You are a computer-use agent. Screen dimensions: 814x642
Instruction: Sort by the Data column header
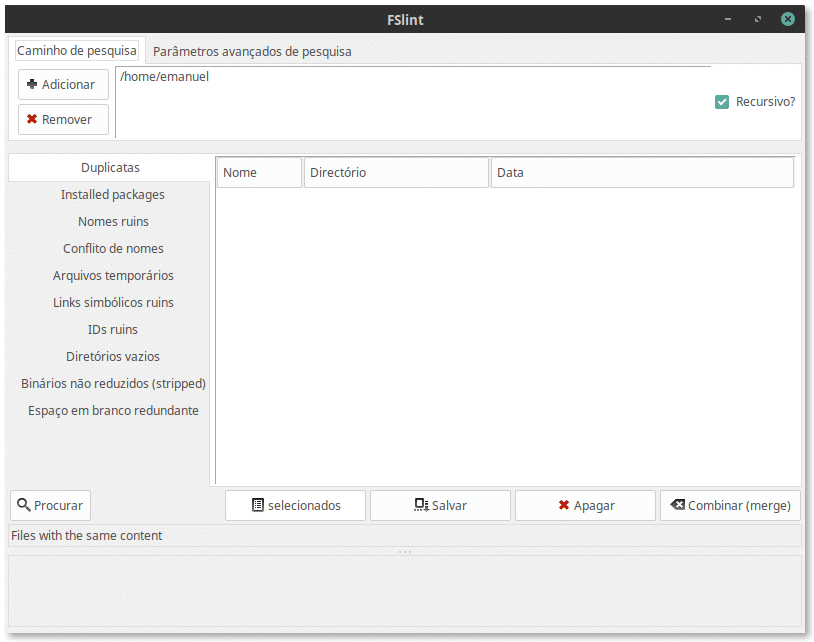(642, 172)
